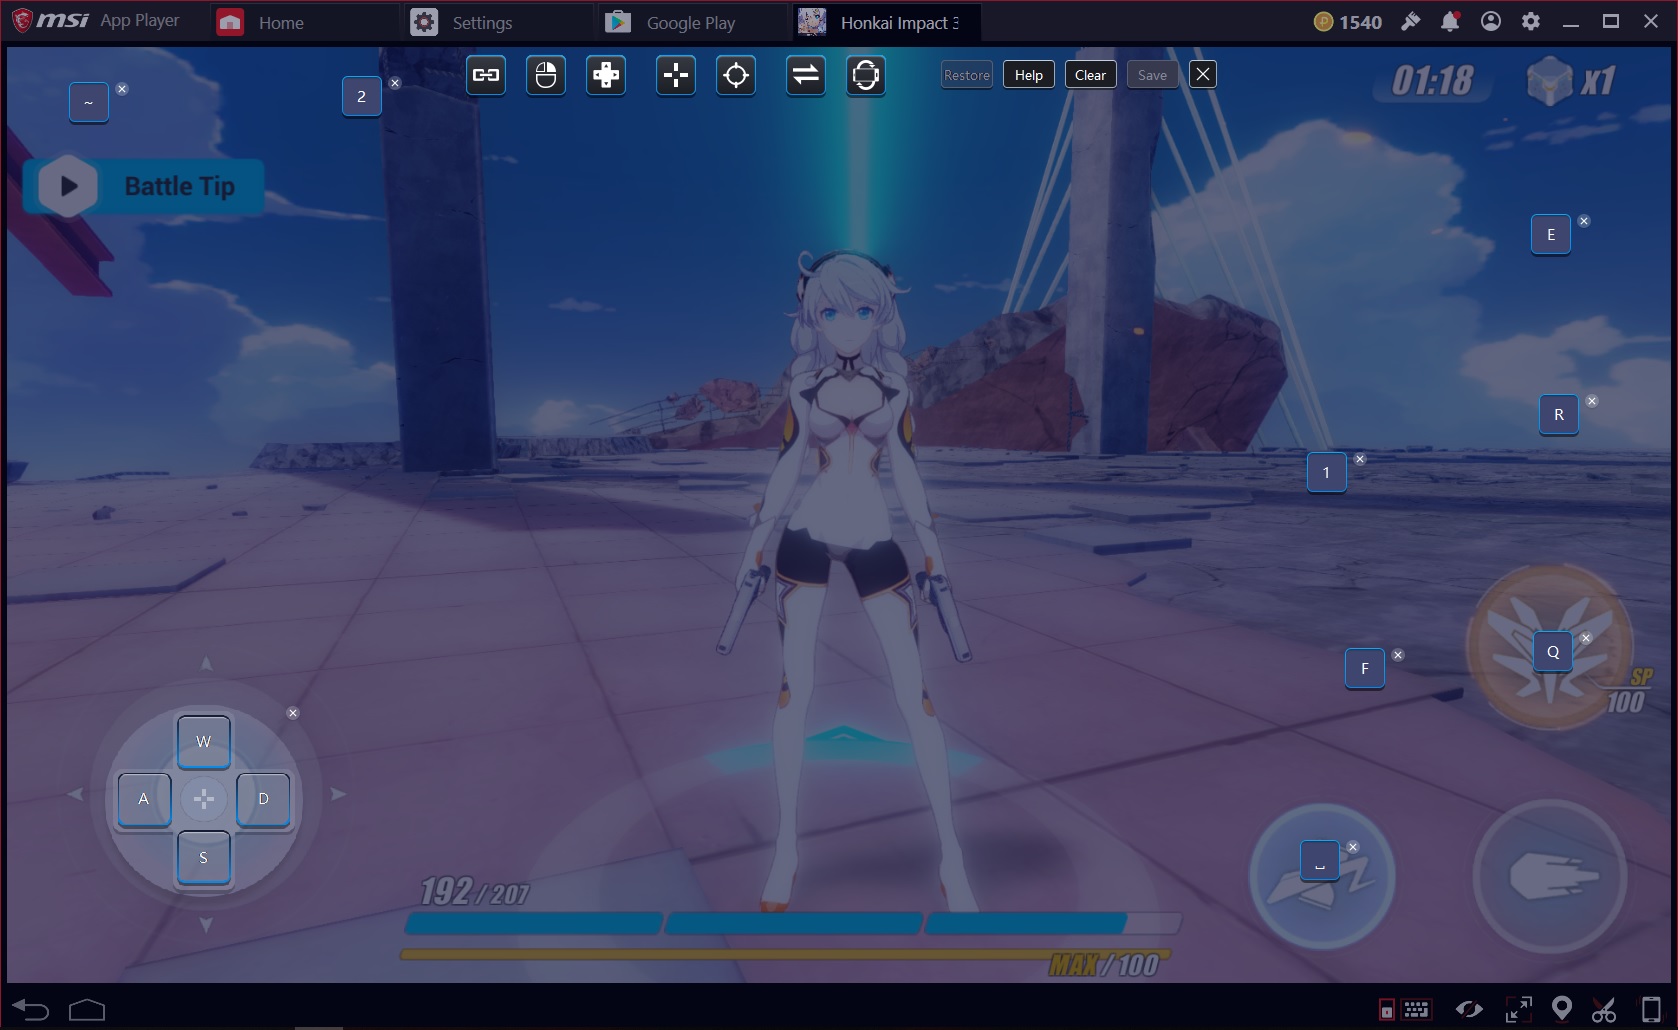Open the user account icon
Viewport: 1678px width, 1030px height.
[x=1491, y=22]
